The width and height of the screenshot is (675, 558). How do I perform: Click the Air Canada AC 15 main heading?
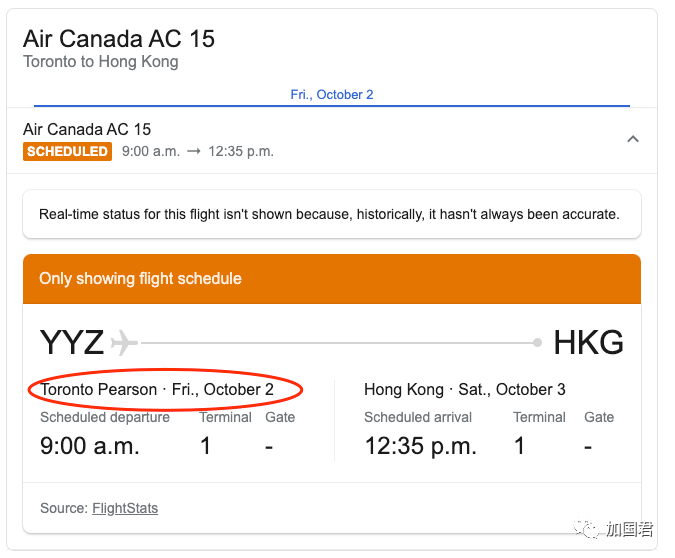tap(119, 39)
